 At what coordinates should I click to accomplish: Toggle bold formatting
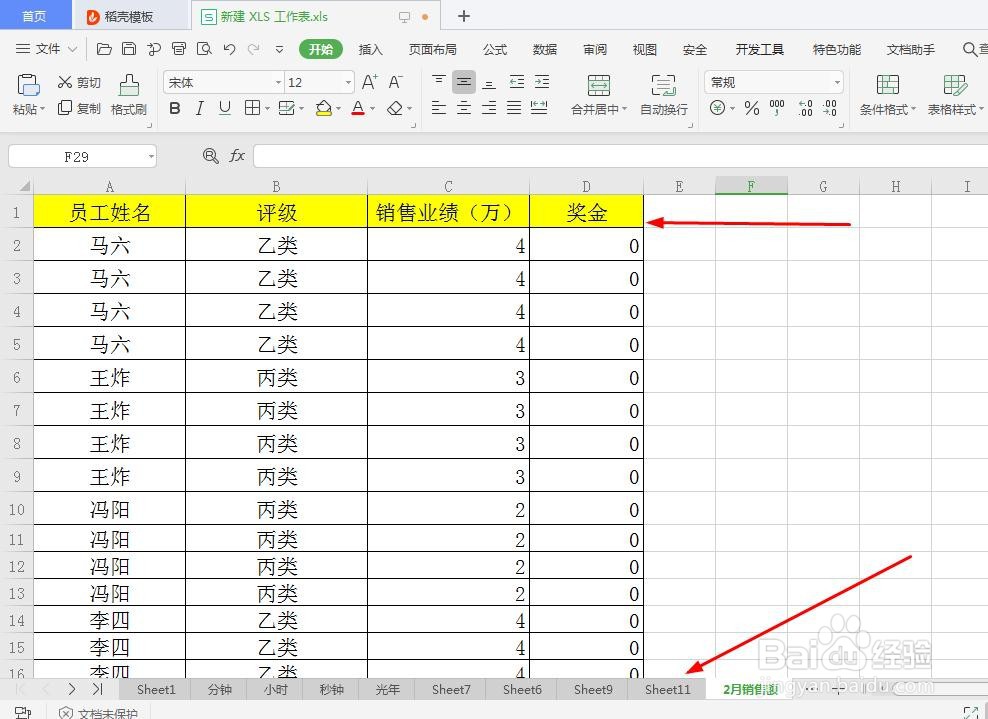tap(175, 108)
